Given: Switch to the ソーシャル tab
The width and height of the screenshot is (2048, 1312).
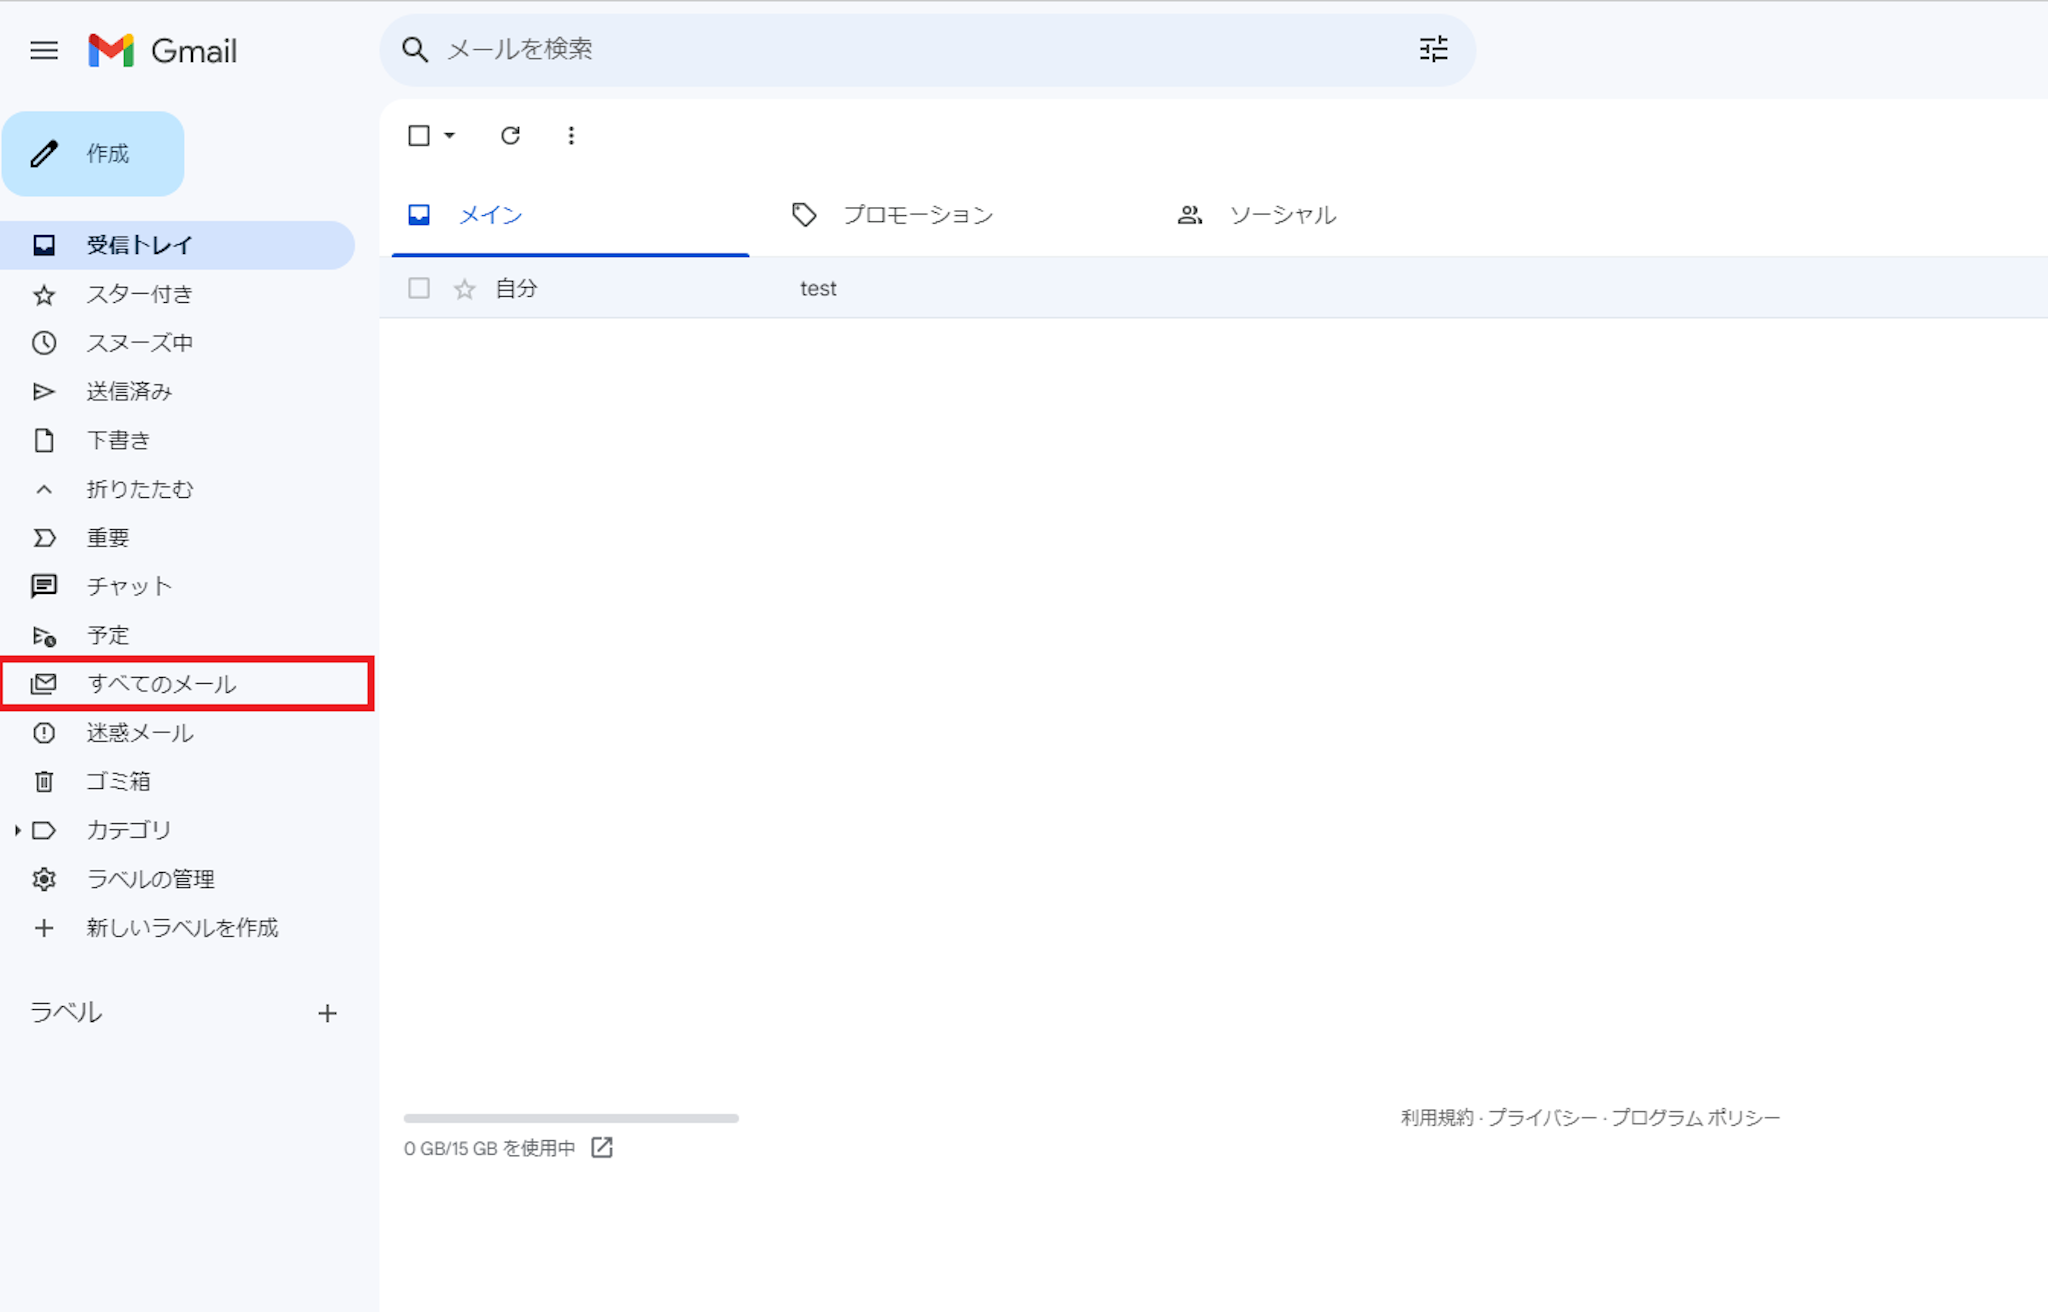Looking at the screenshot, I should (x=1281, y=215).
